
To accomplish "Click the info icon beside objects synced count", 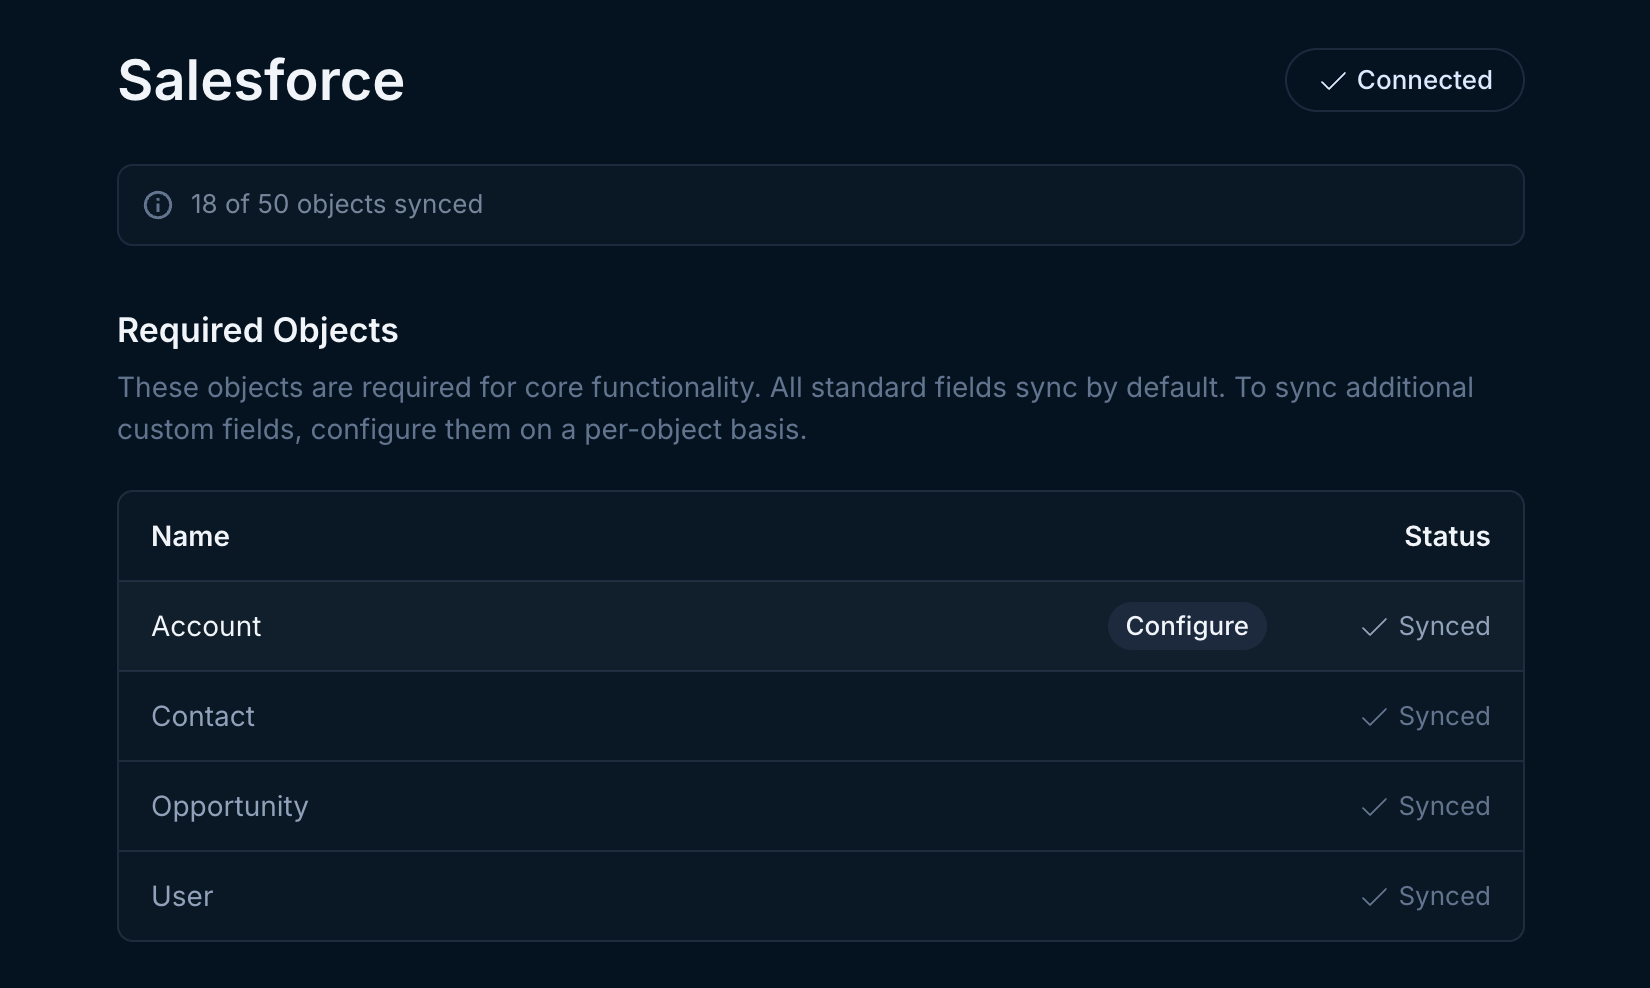I will pyautogui.click(x=157, y=205).
